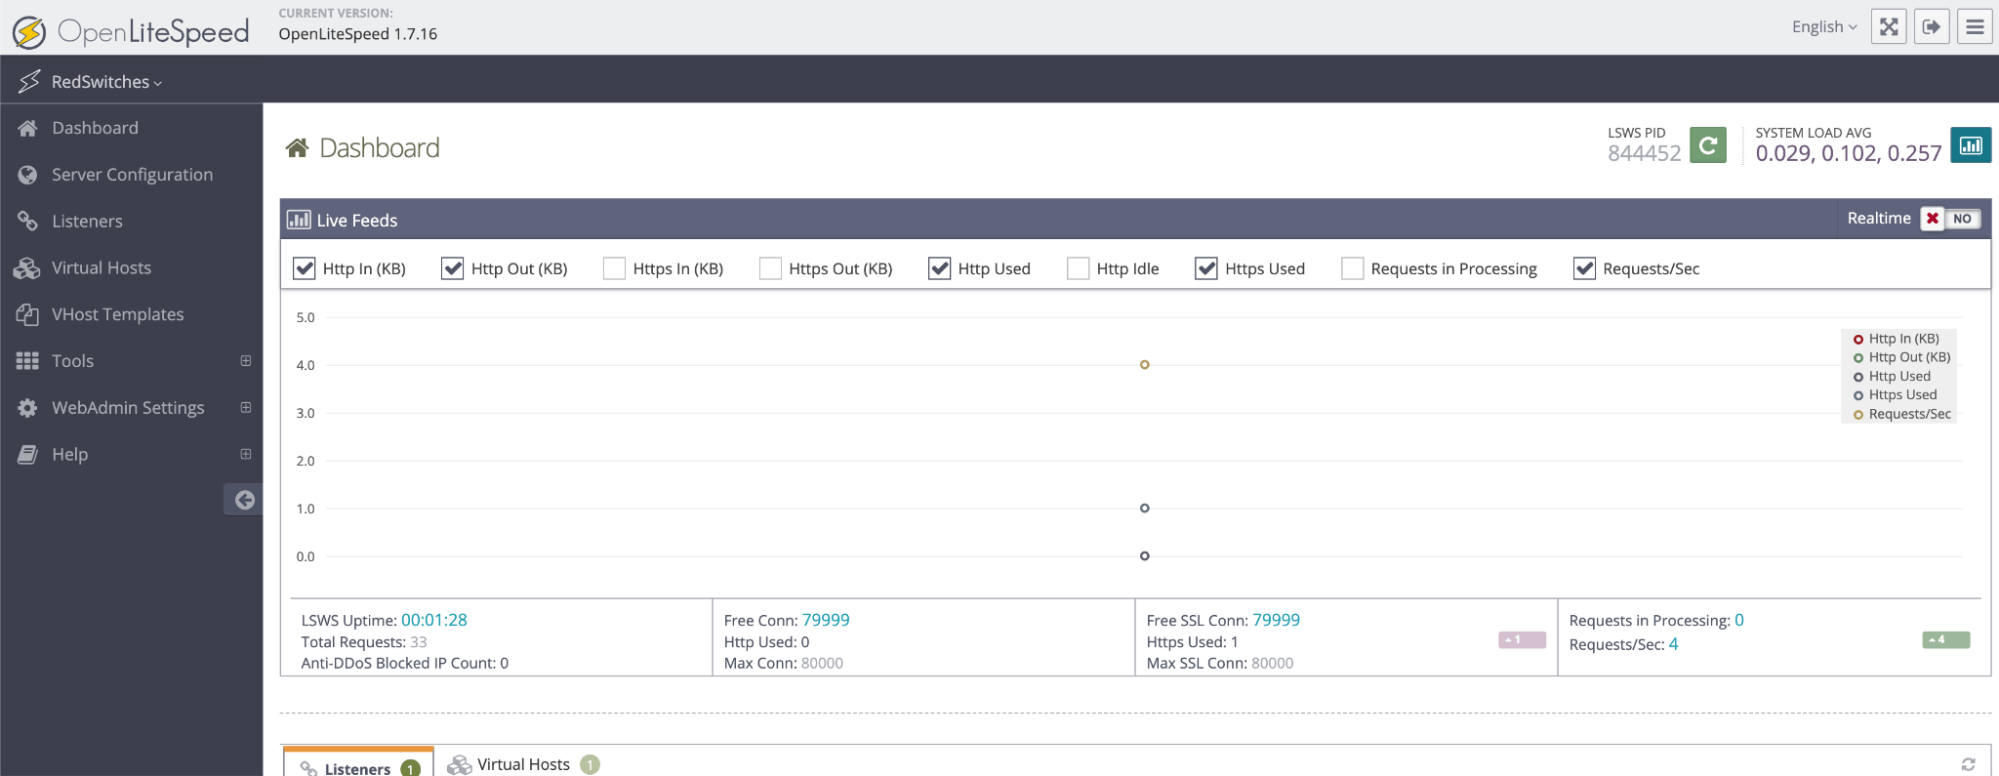Expand the Tools submenu plus icon
Screen dimensions: 1999x776
pos(245,361)
